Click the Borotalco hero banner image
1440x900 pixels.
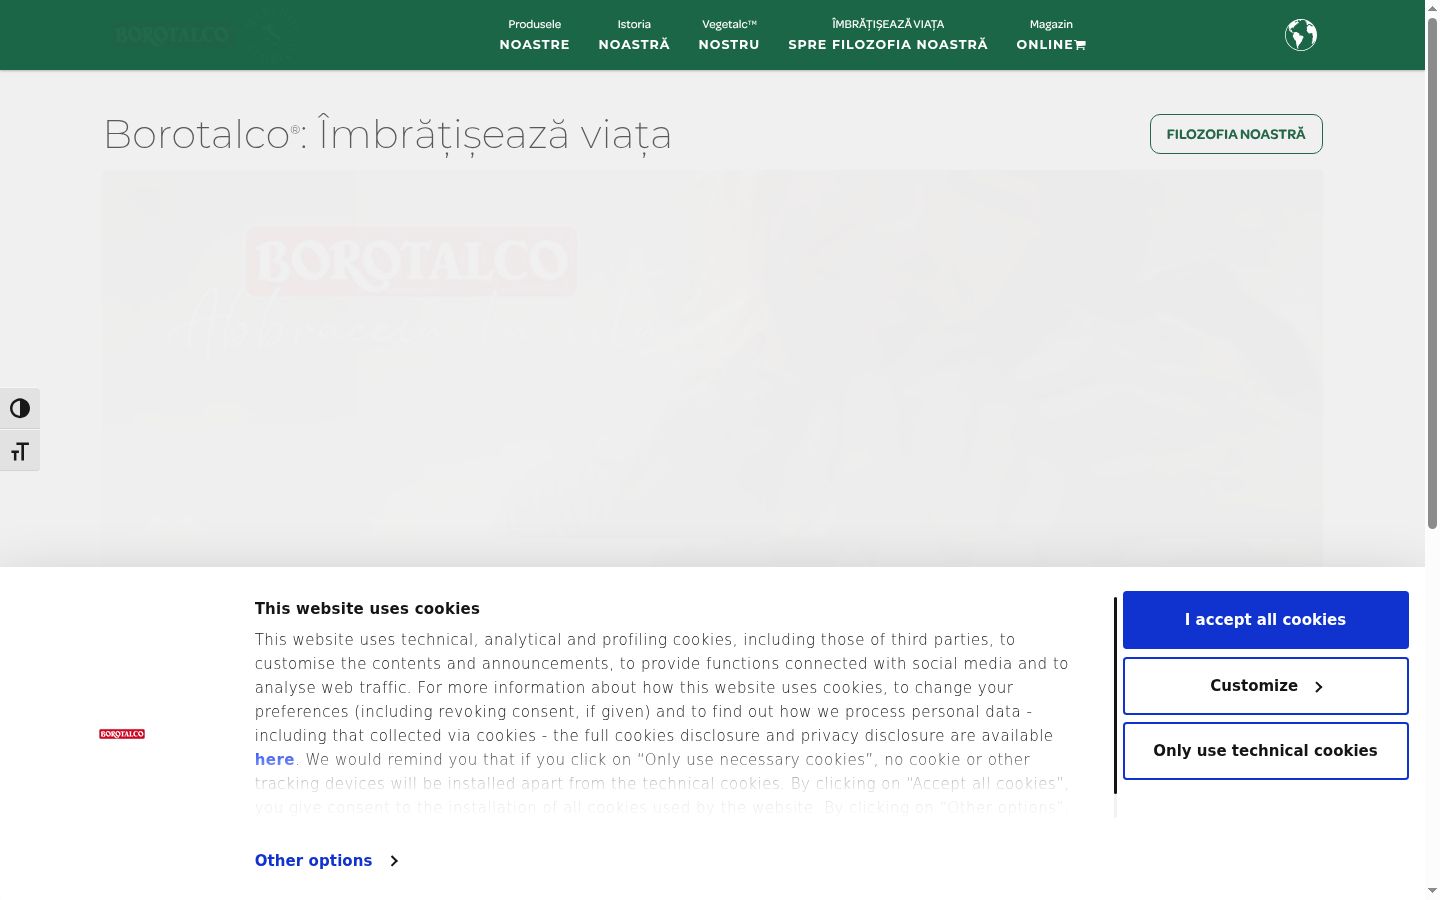[x=712, y=368]
